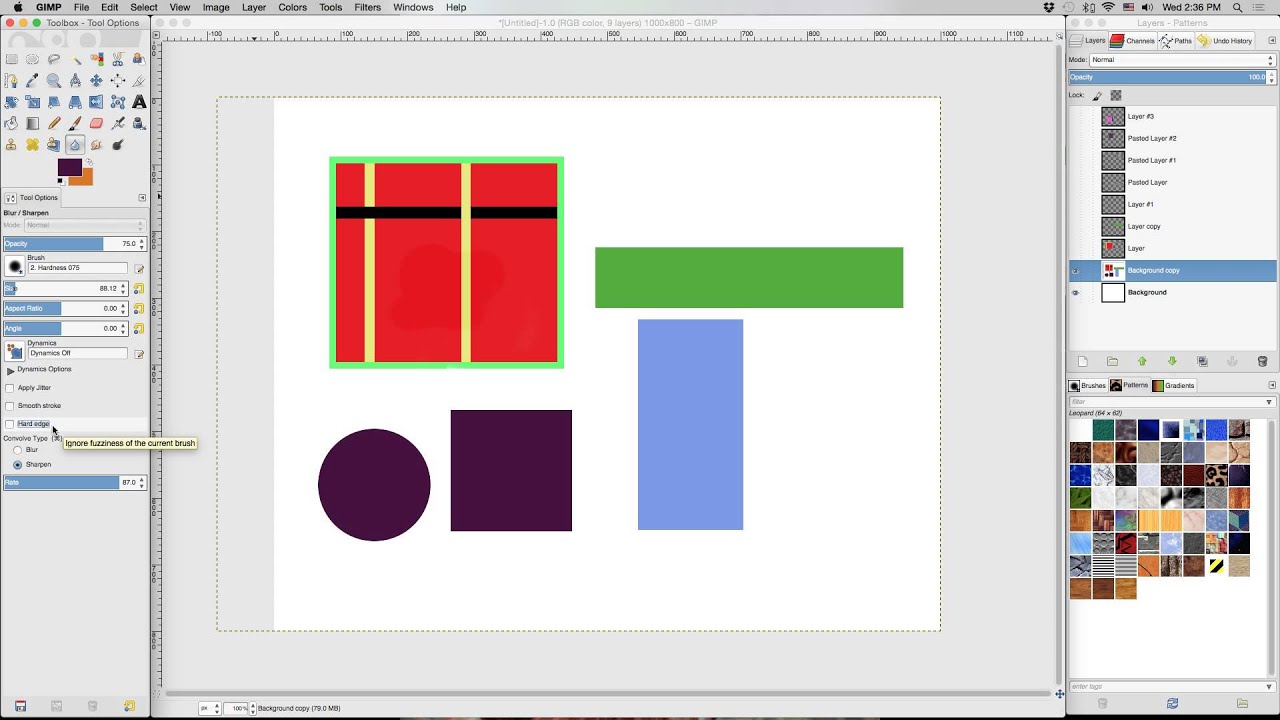Toggle lock alpha channel checkerboard icon
This screenshot has width=1280, height=720.
[x=1116, y=96]
